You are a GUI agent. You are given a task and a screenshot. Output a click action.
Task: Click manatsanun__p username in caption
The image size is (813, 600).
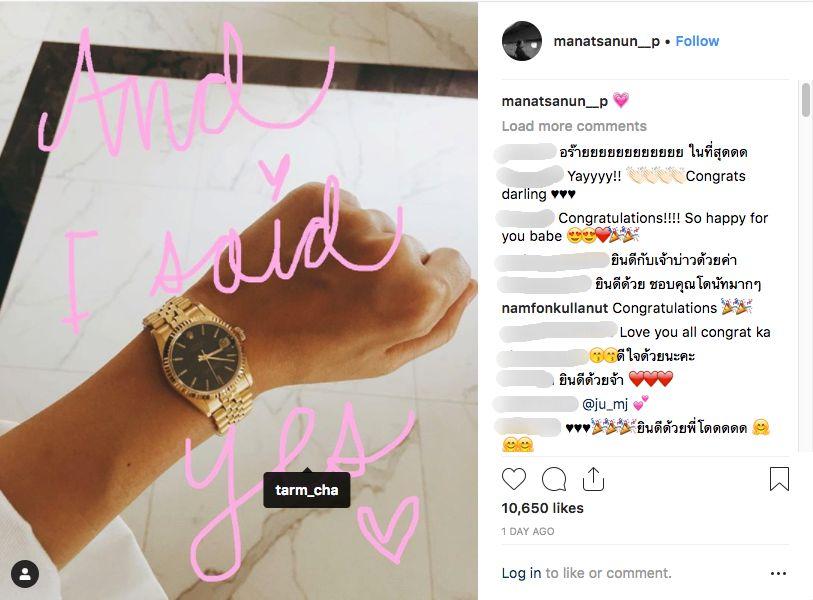coord(554,101)
